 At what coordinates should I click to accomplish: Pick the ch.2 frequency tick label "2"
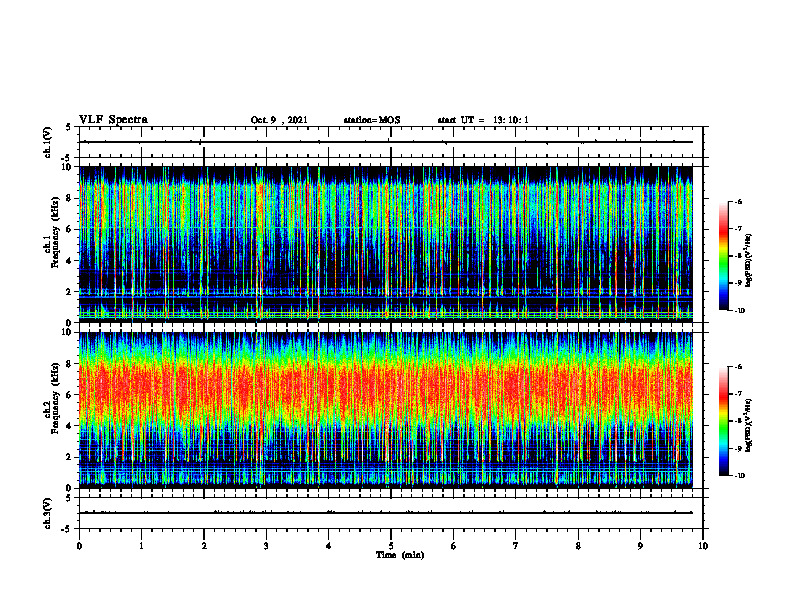pyautogui.click(x=70, y=457)
